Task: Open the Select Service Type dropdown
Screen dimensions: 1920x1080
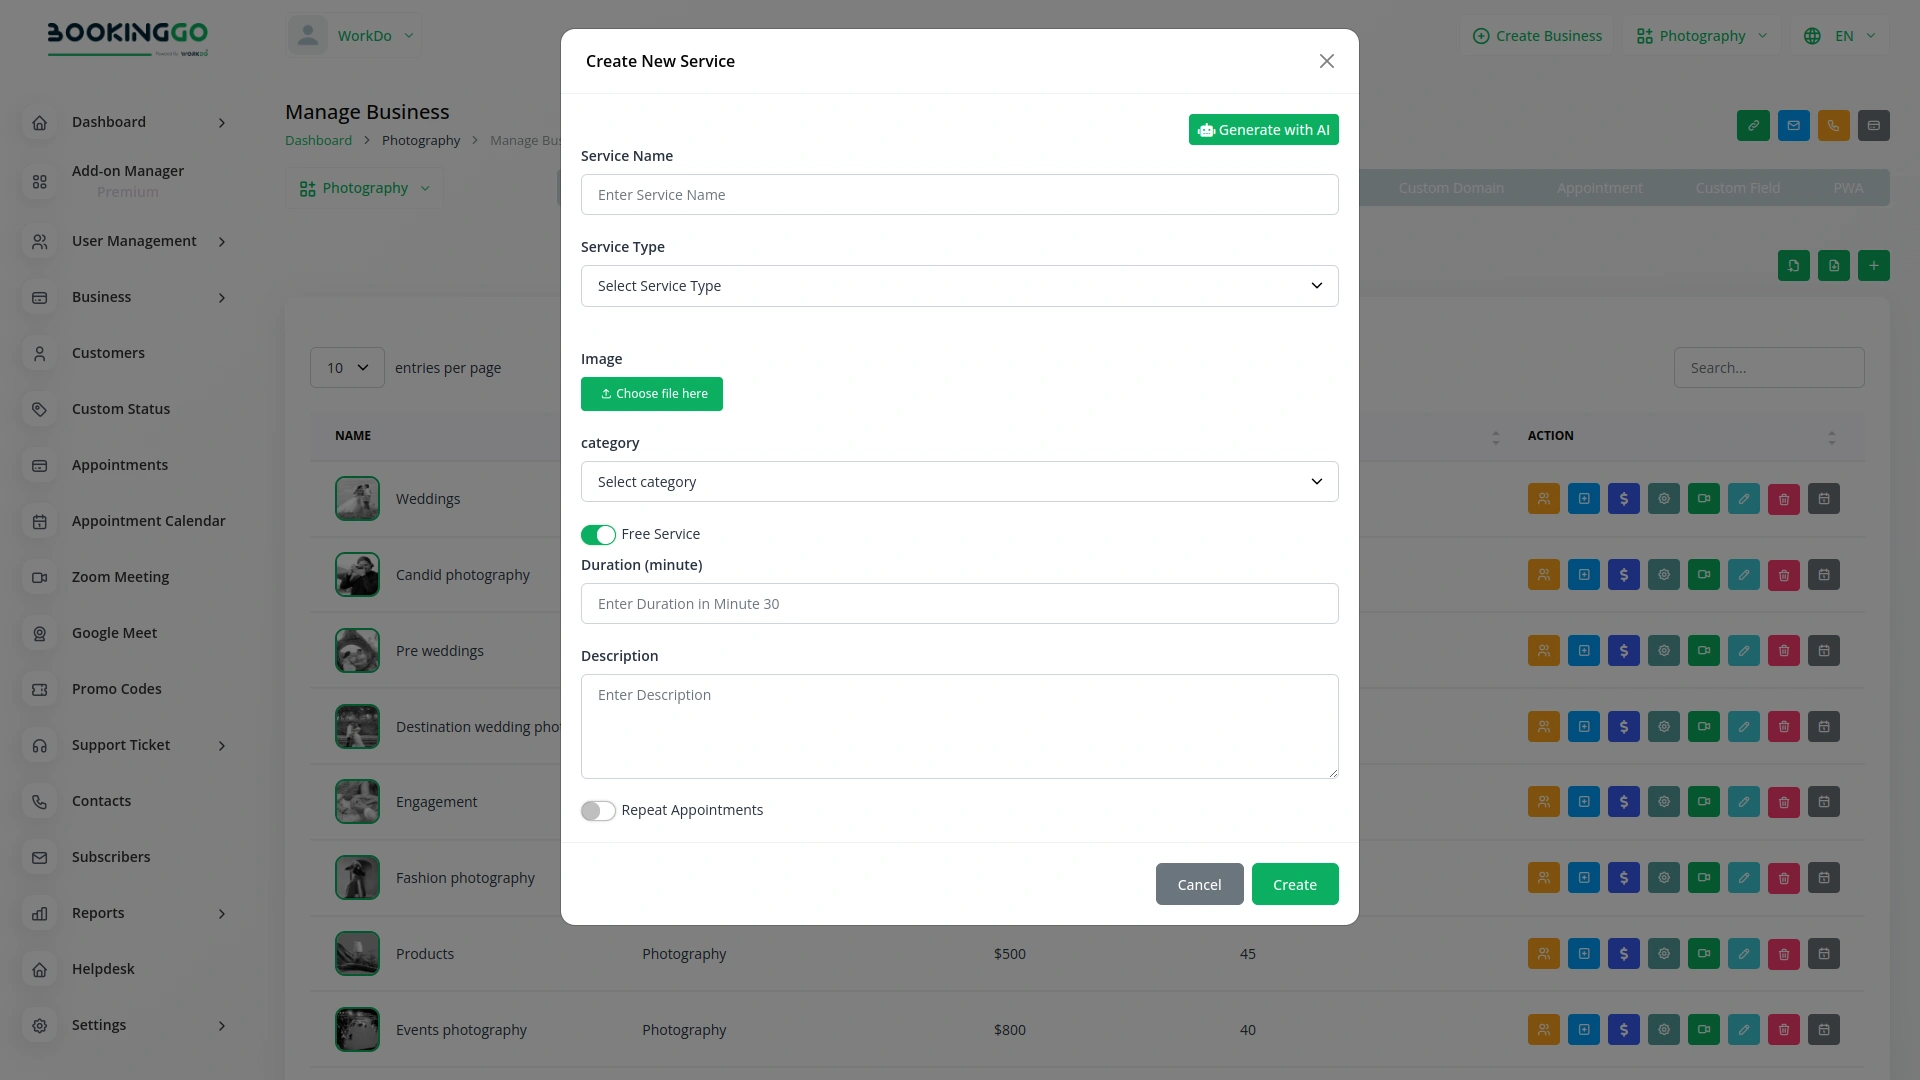Action: pyautogui.click(x=959, y=286)
